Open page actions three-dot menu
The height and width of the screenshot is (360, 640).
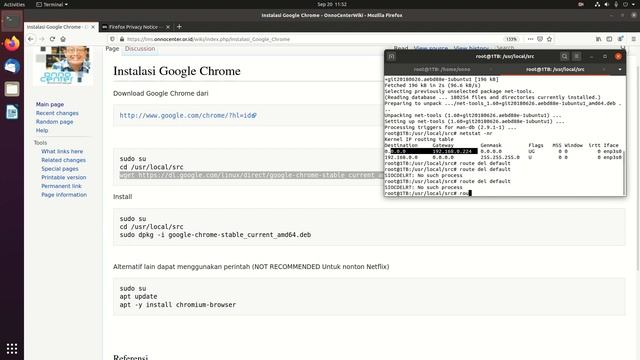click(x=530, y=39)
